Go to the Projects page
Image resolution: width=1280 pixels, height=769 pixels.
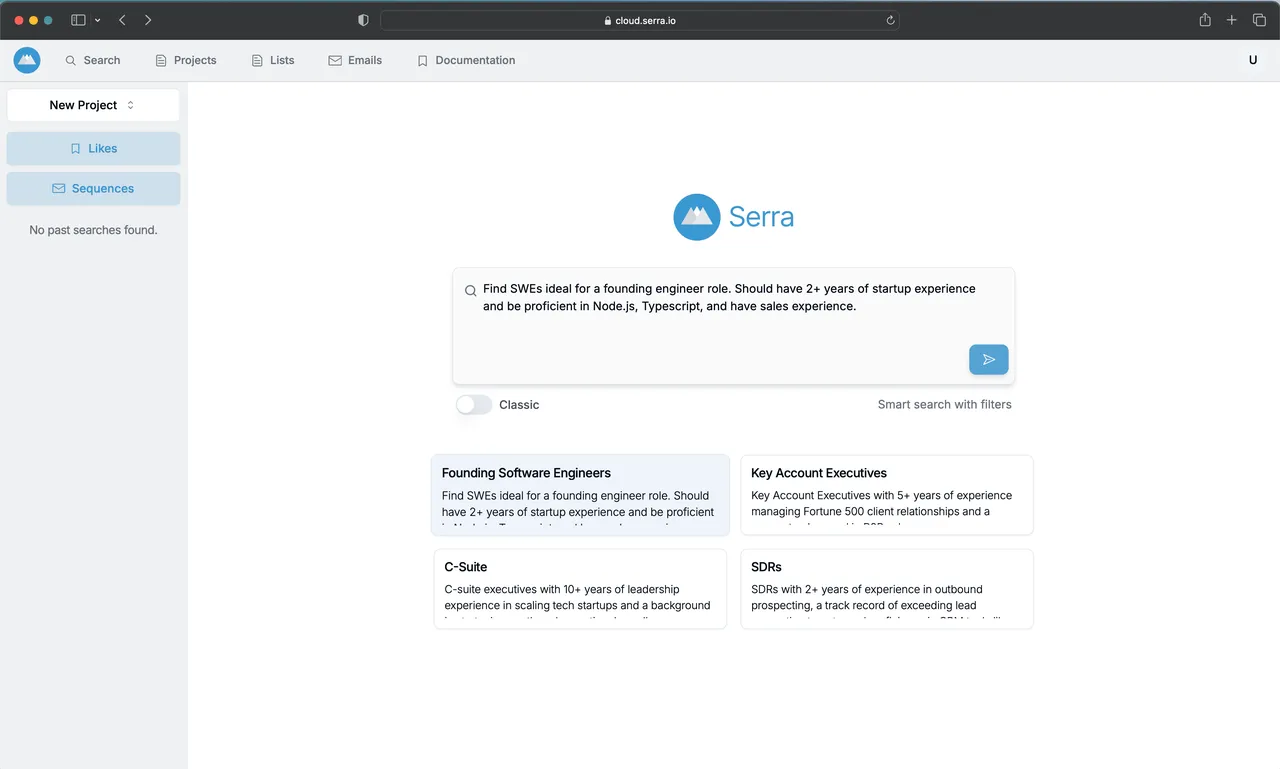pos(186,60)
